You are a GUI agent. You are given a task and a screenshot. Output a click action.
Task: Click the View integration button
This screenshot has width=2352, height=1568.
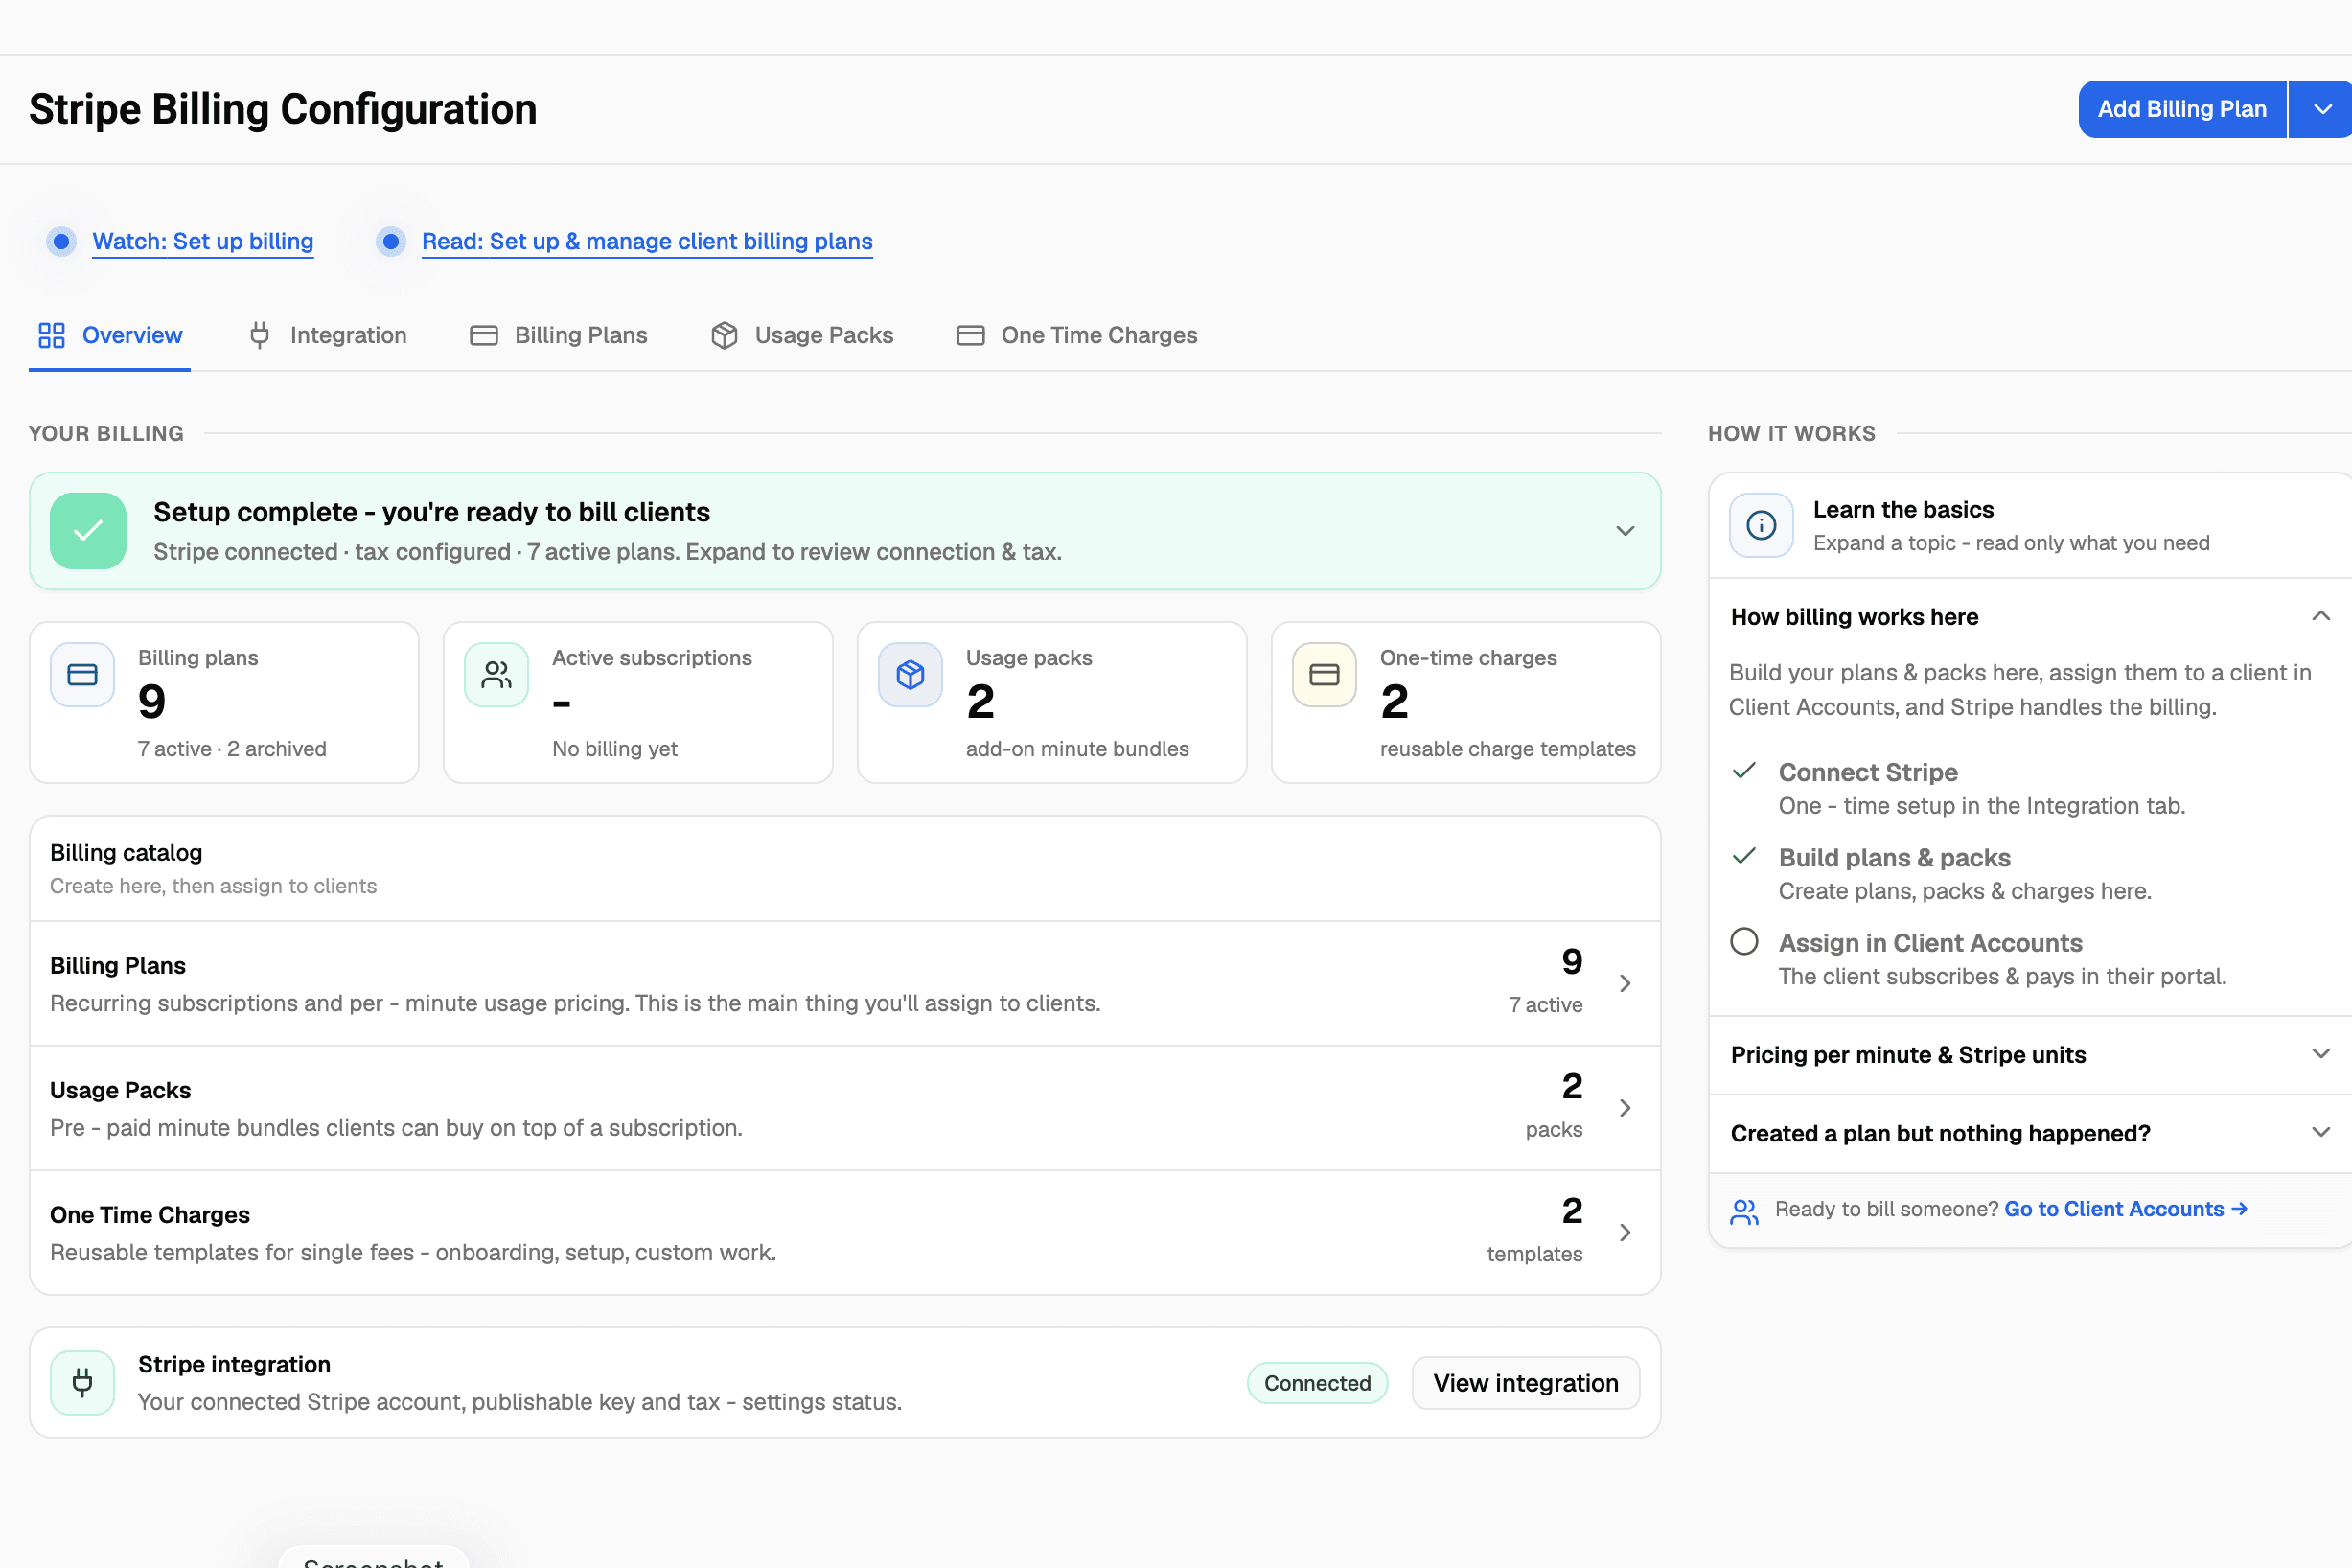point(1525,1383)
